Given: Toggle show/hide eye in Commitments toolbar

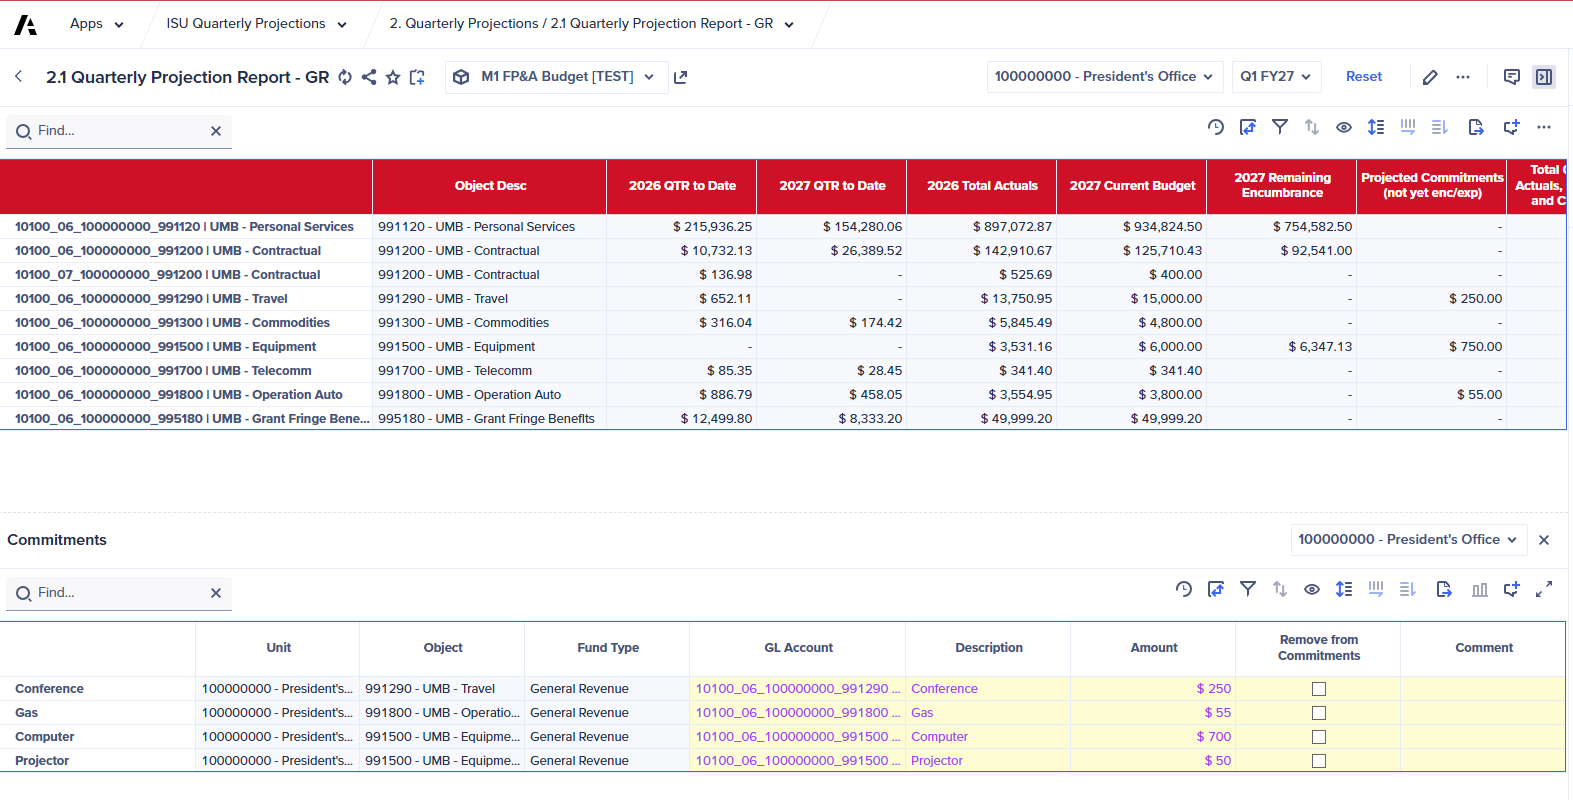Looking at the screenshot, I should tap(1312, 589).
